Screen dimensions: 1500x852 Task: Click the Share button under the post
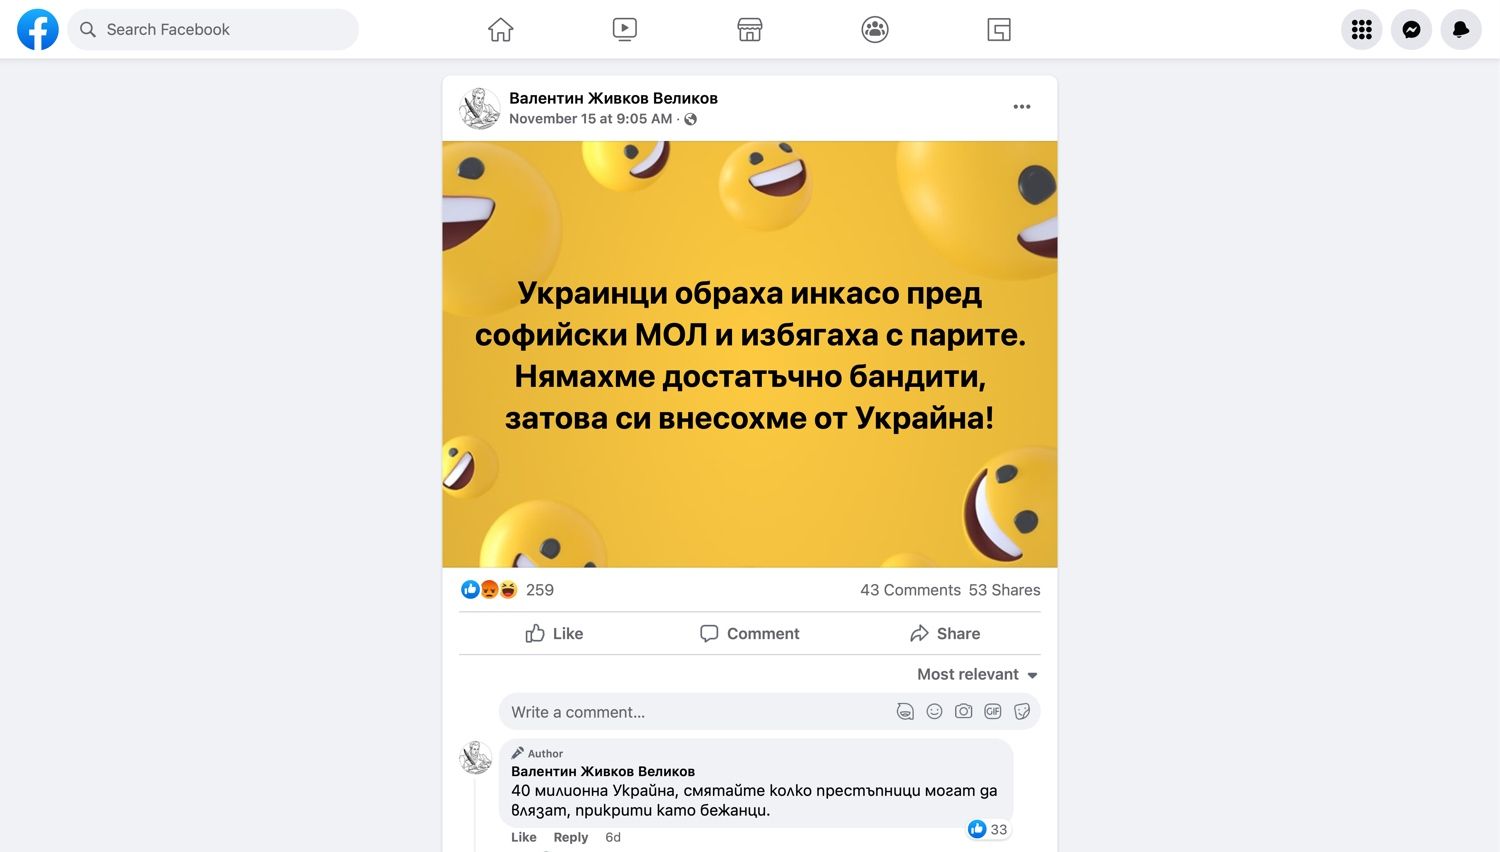coord(945,633)
